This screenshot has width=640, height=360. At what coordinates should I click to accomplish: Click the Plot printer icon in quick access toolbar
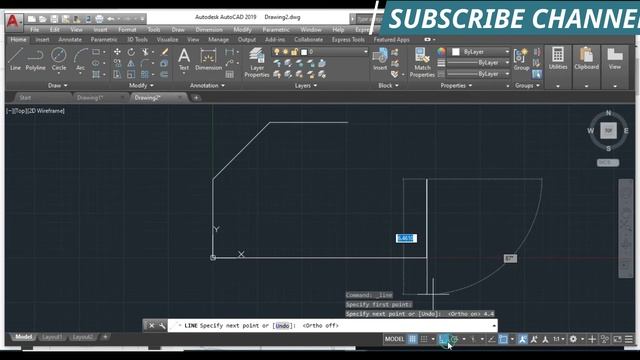tap(99, 19)
